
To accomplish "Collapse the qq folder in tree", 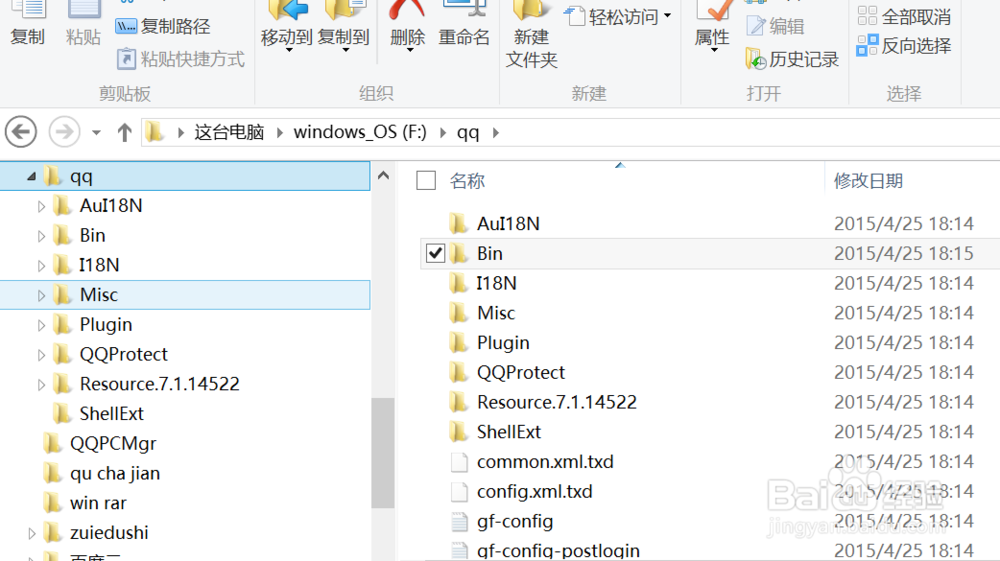I will tap(31, 177).
